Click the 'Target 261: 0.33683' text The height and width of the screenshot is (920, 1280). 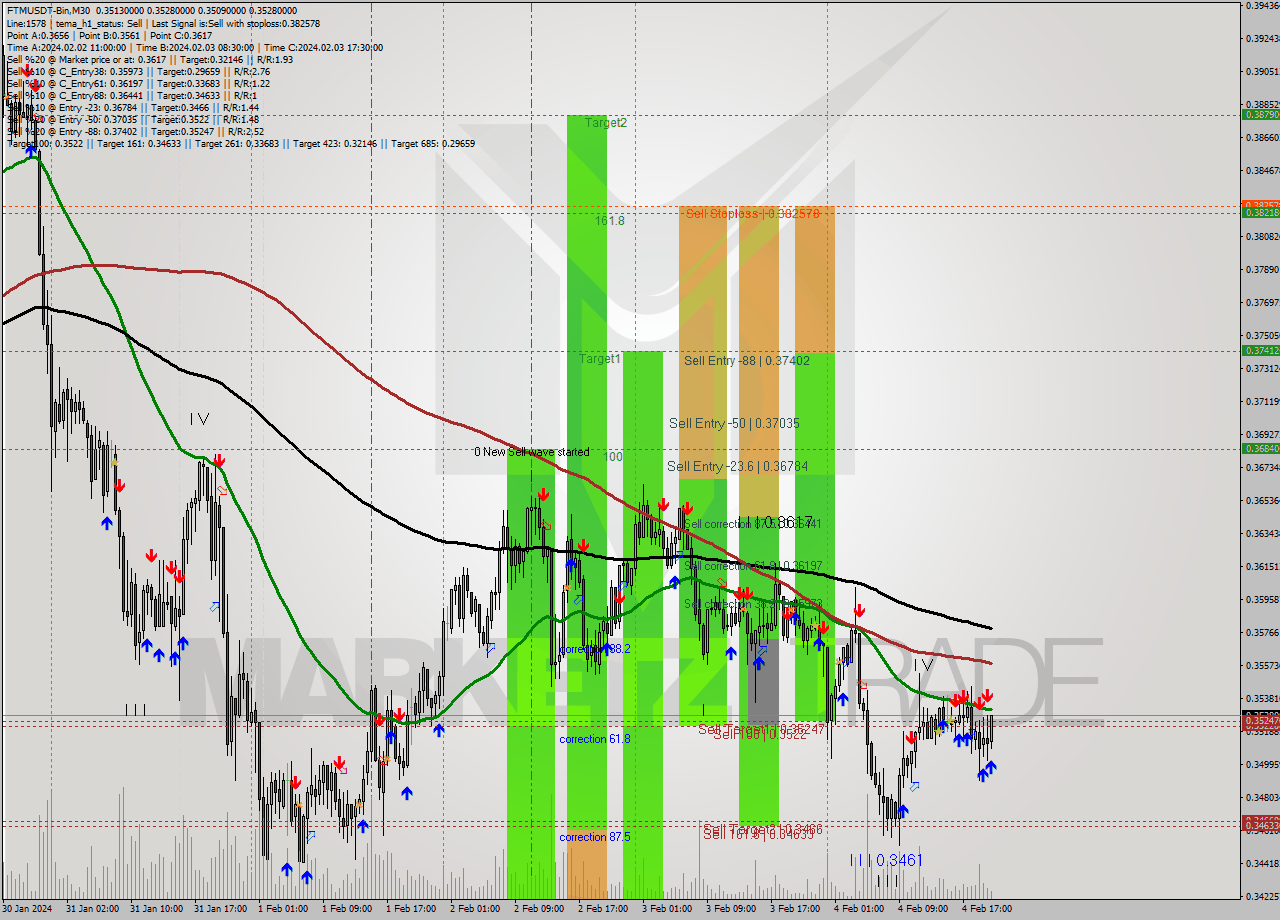240,143
